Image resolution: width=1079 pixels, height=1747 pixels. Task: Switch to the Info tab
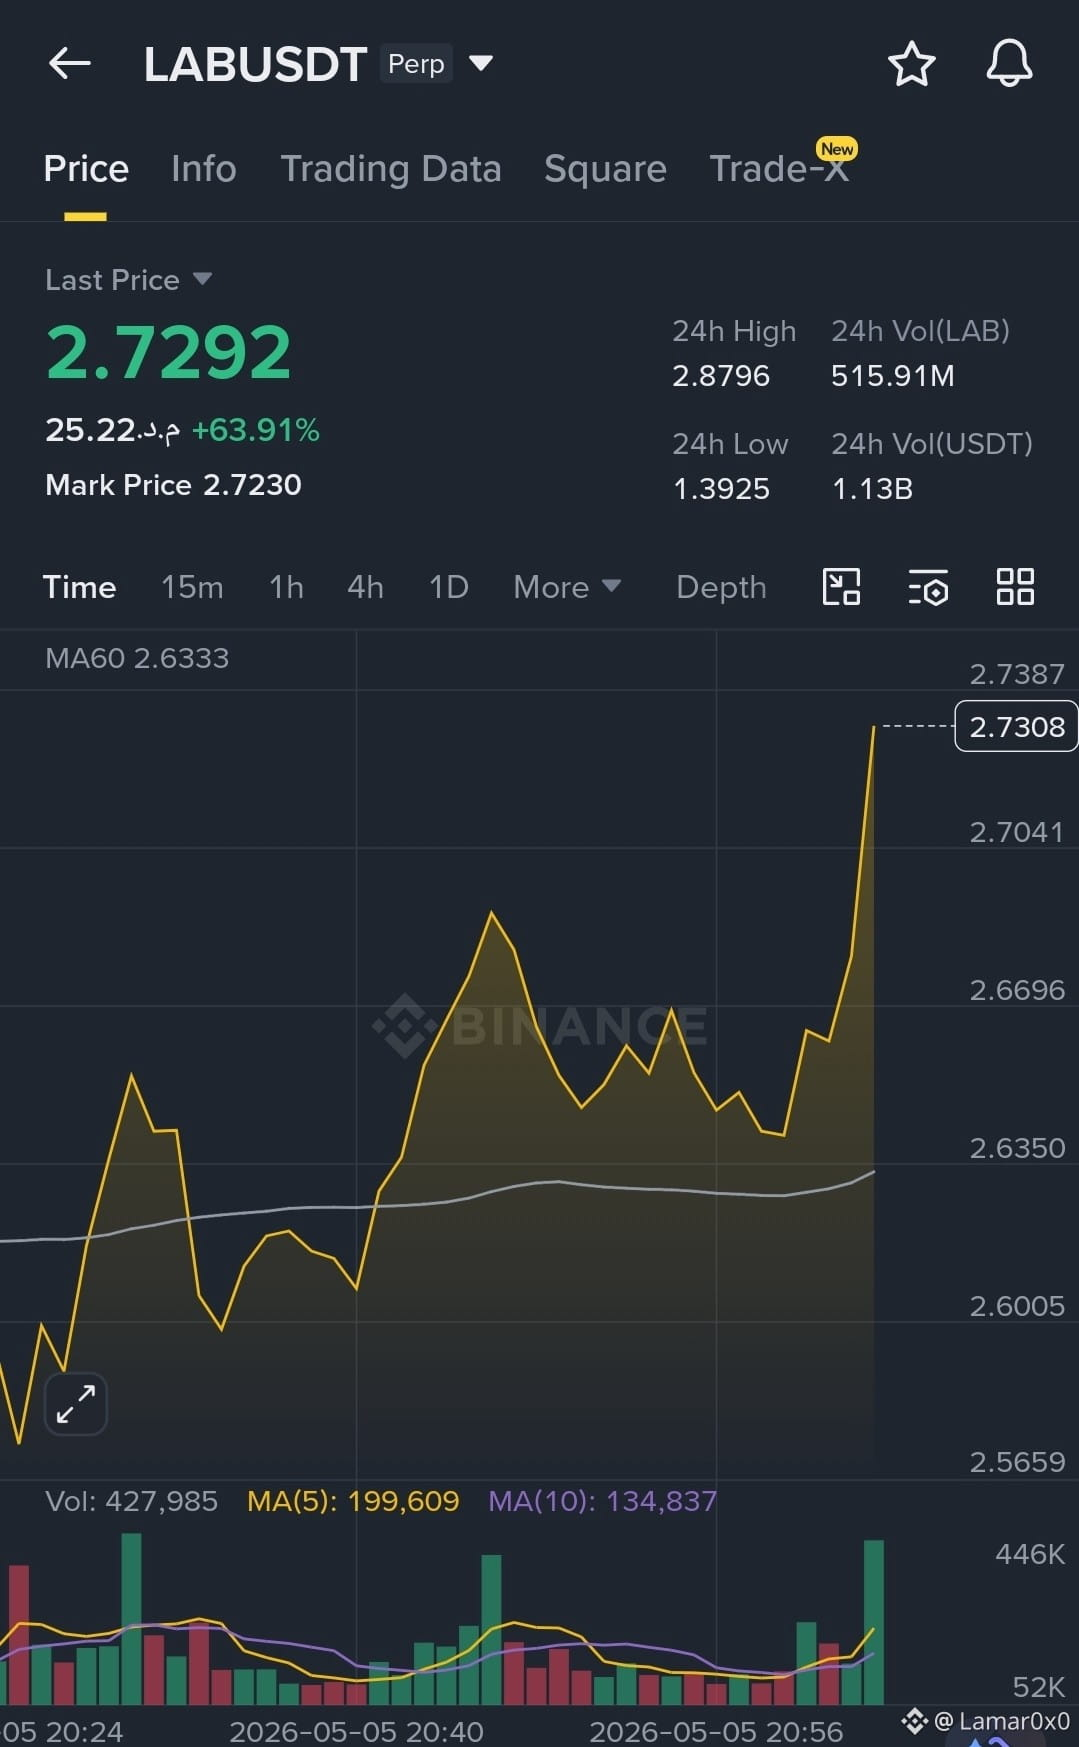(203, 169)
